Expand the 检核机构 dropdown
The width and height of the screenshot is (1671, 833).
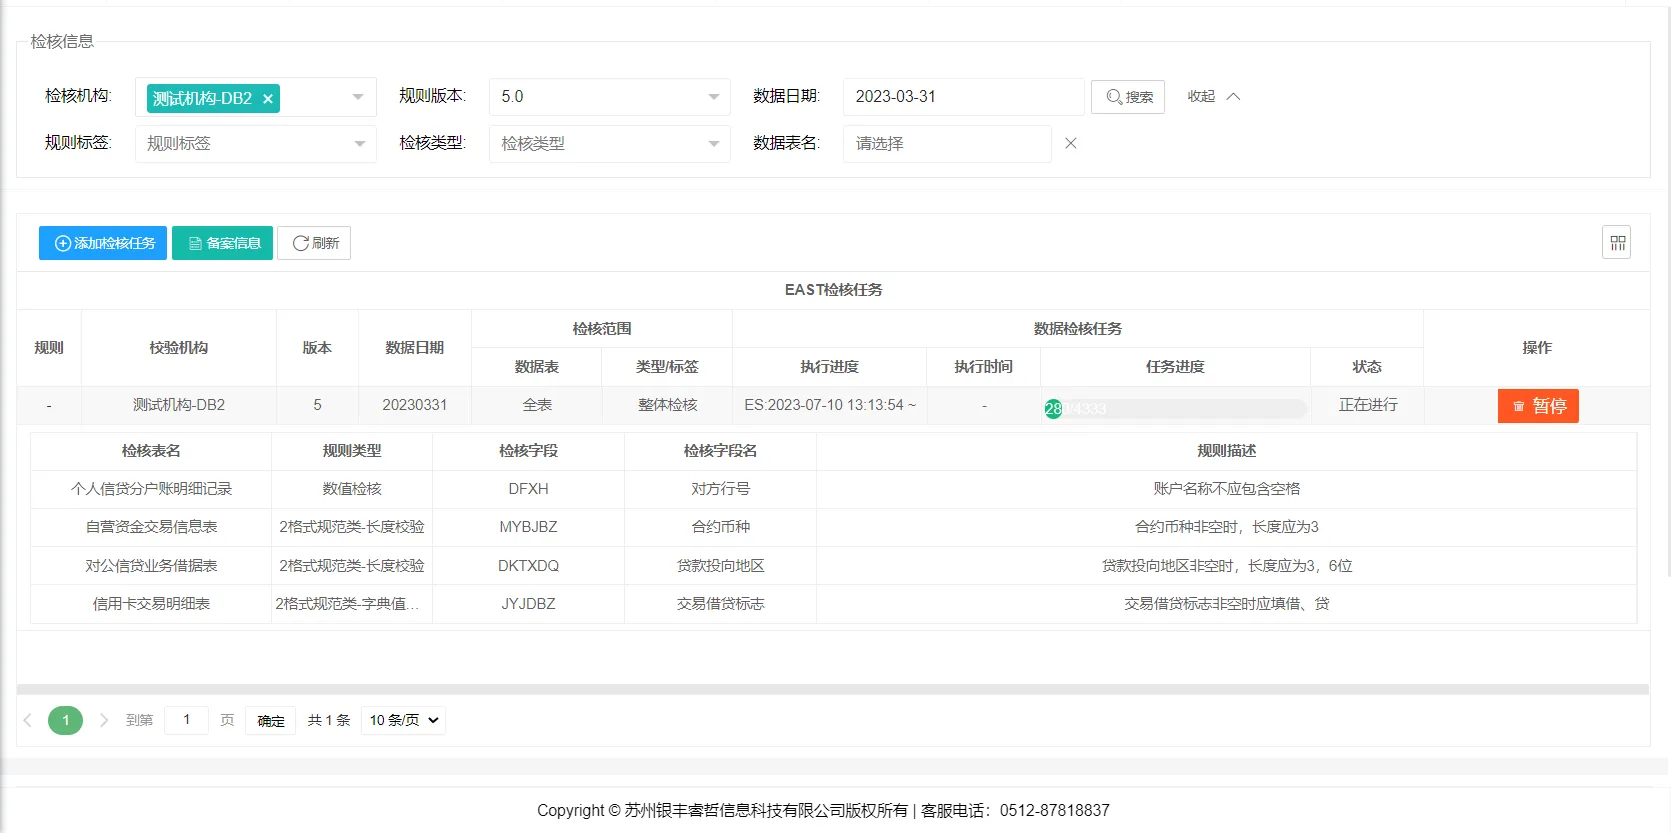coord(357,97)
